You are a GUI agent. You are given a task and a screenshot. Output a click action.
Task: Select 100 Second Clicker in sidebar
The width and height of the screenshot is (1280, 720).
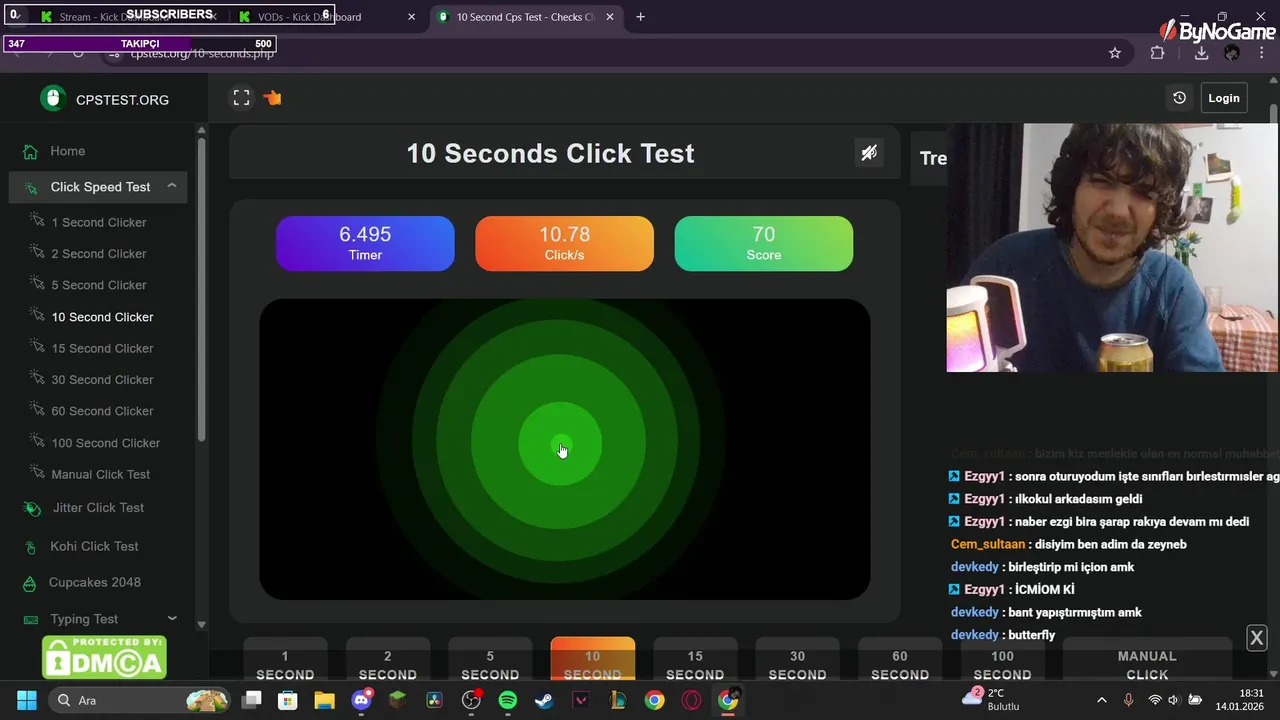click(x=105, y=443)
